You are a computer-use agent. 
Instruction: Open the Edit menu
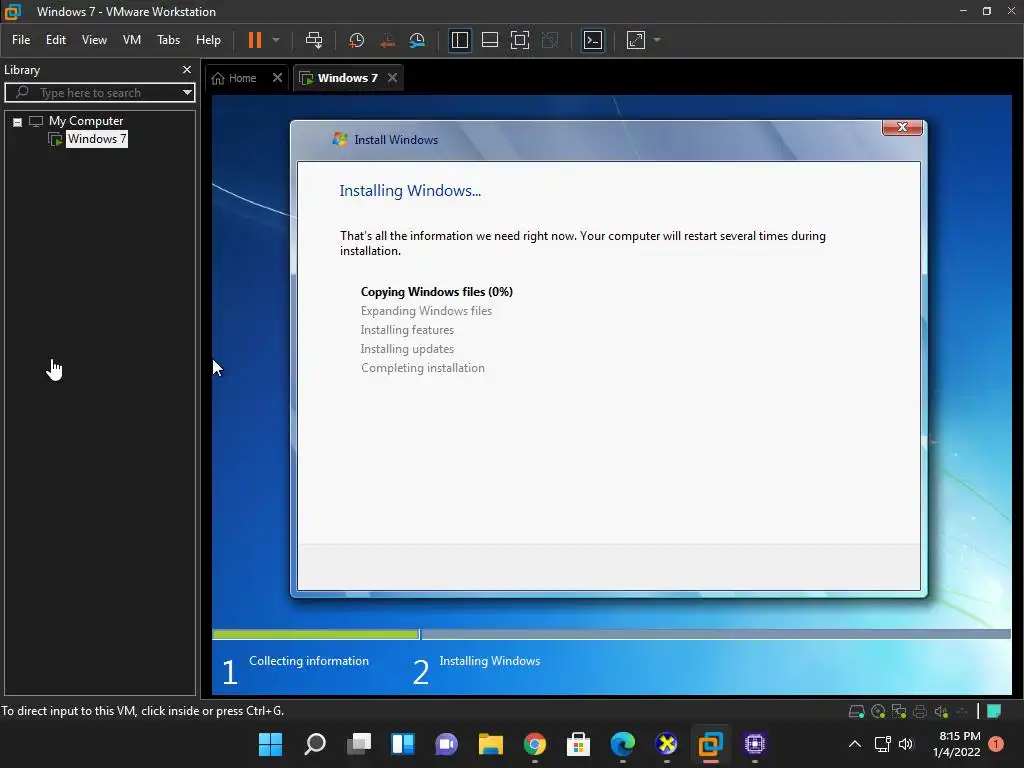(56, 40)
